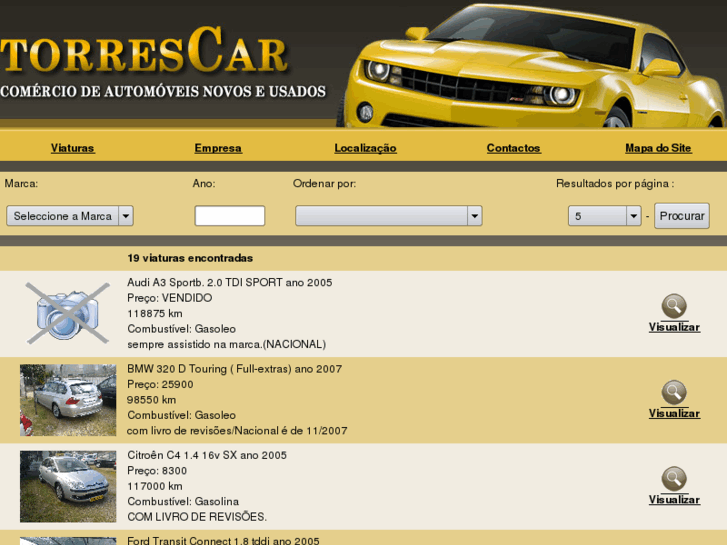Click 'COM LIVRO DE REVISÕES.' text
Viewport: 727px width, 545px height.
click(197, 517)
